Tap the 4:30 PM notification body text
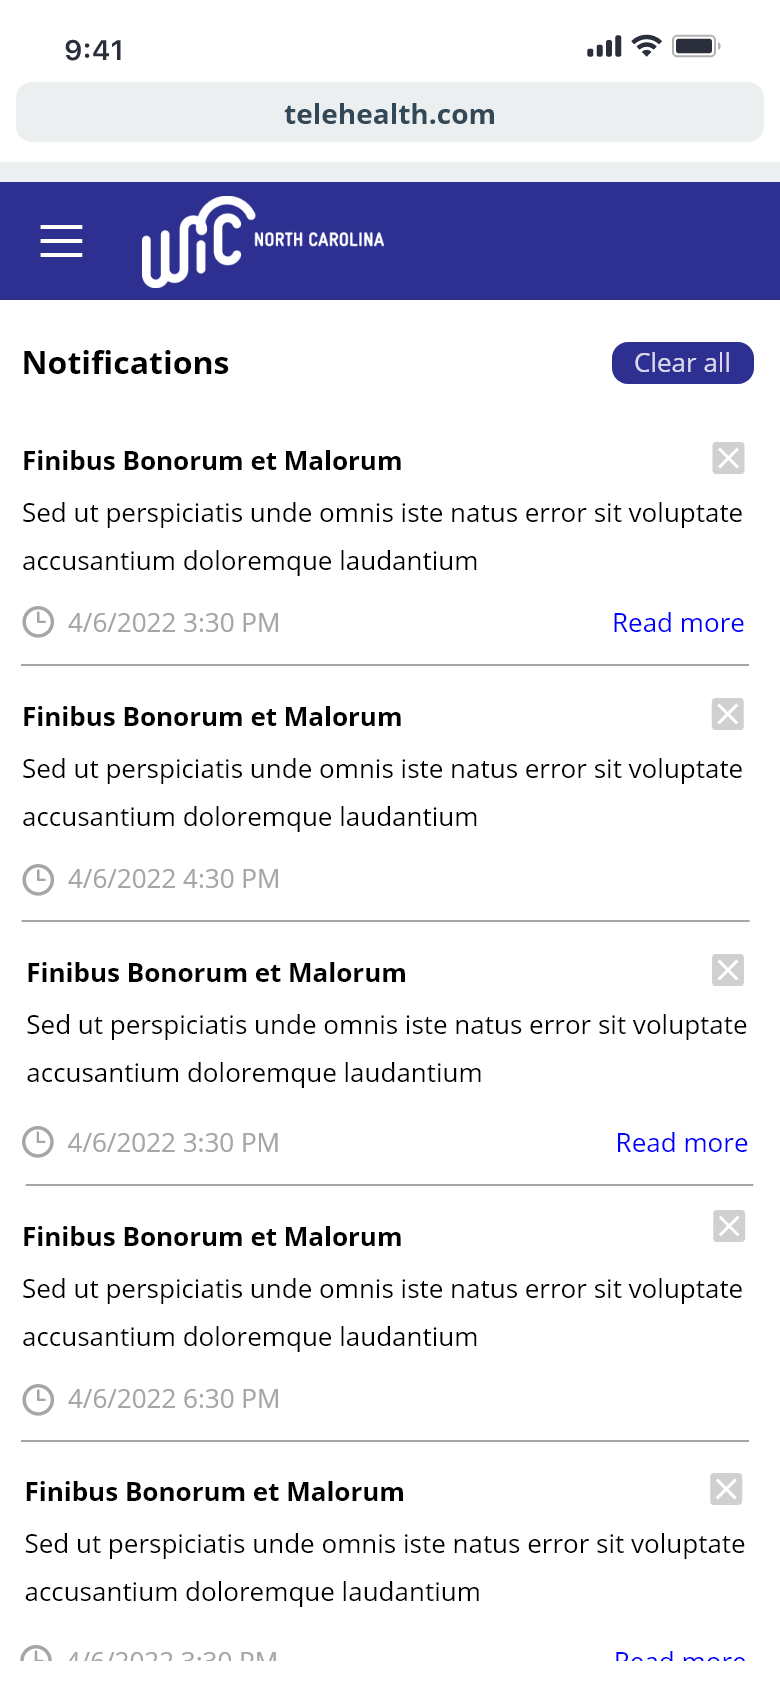780x1688 pixels. pos(382,793)
